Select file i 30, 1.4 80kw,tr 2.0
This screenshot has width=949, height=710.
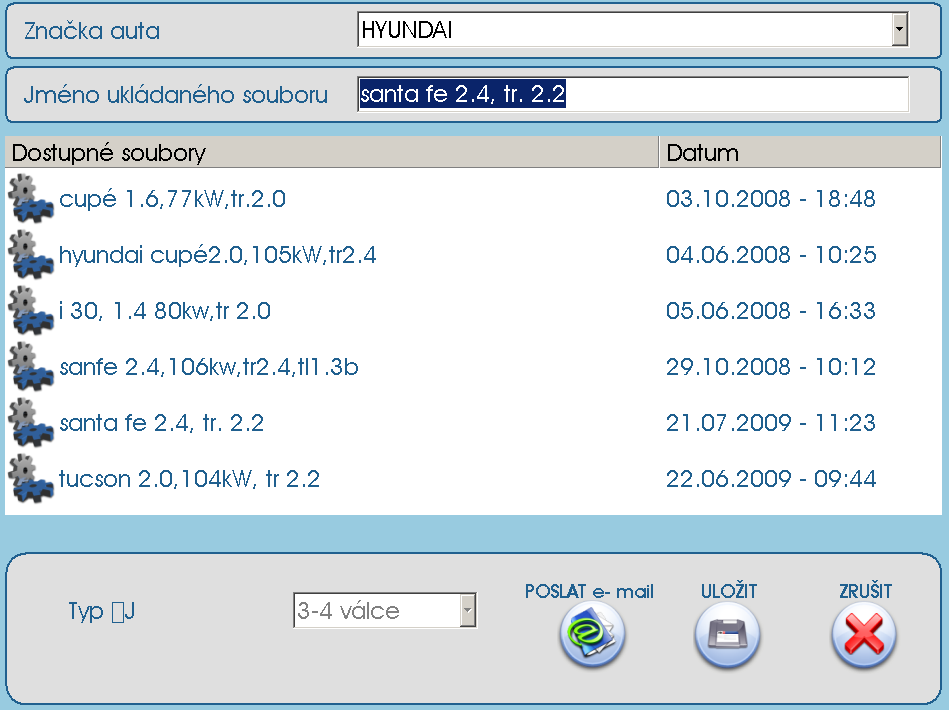[x=165, y=311]
